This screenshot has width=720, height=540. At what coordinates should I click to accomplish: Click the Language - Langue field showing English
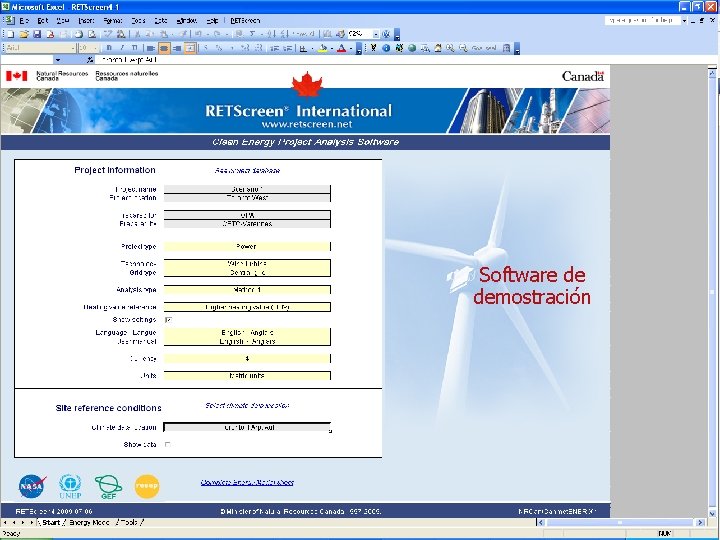point(247,332)
